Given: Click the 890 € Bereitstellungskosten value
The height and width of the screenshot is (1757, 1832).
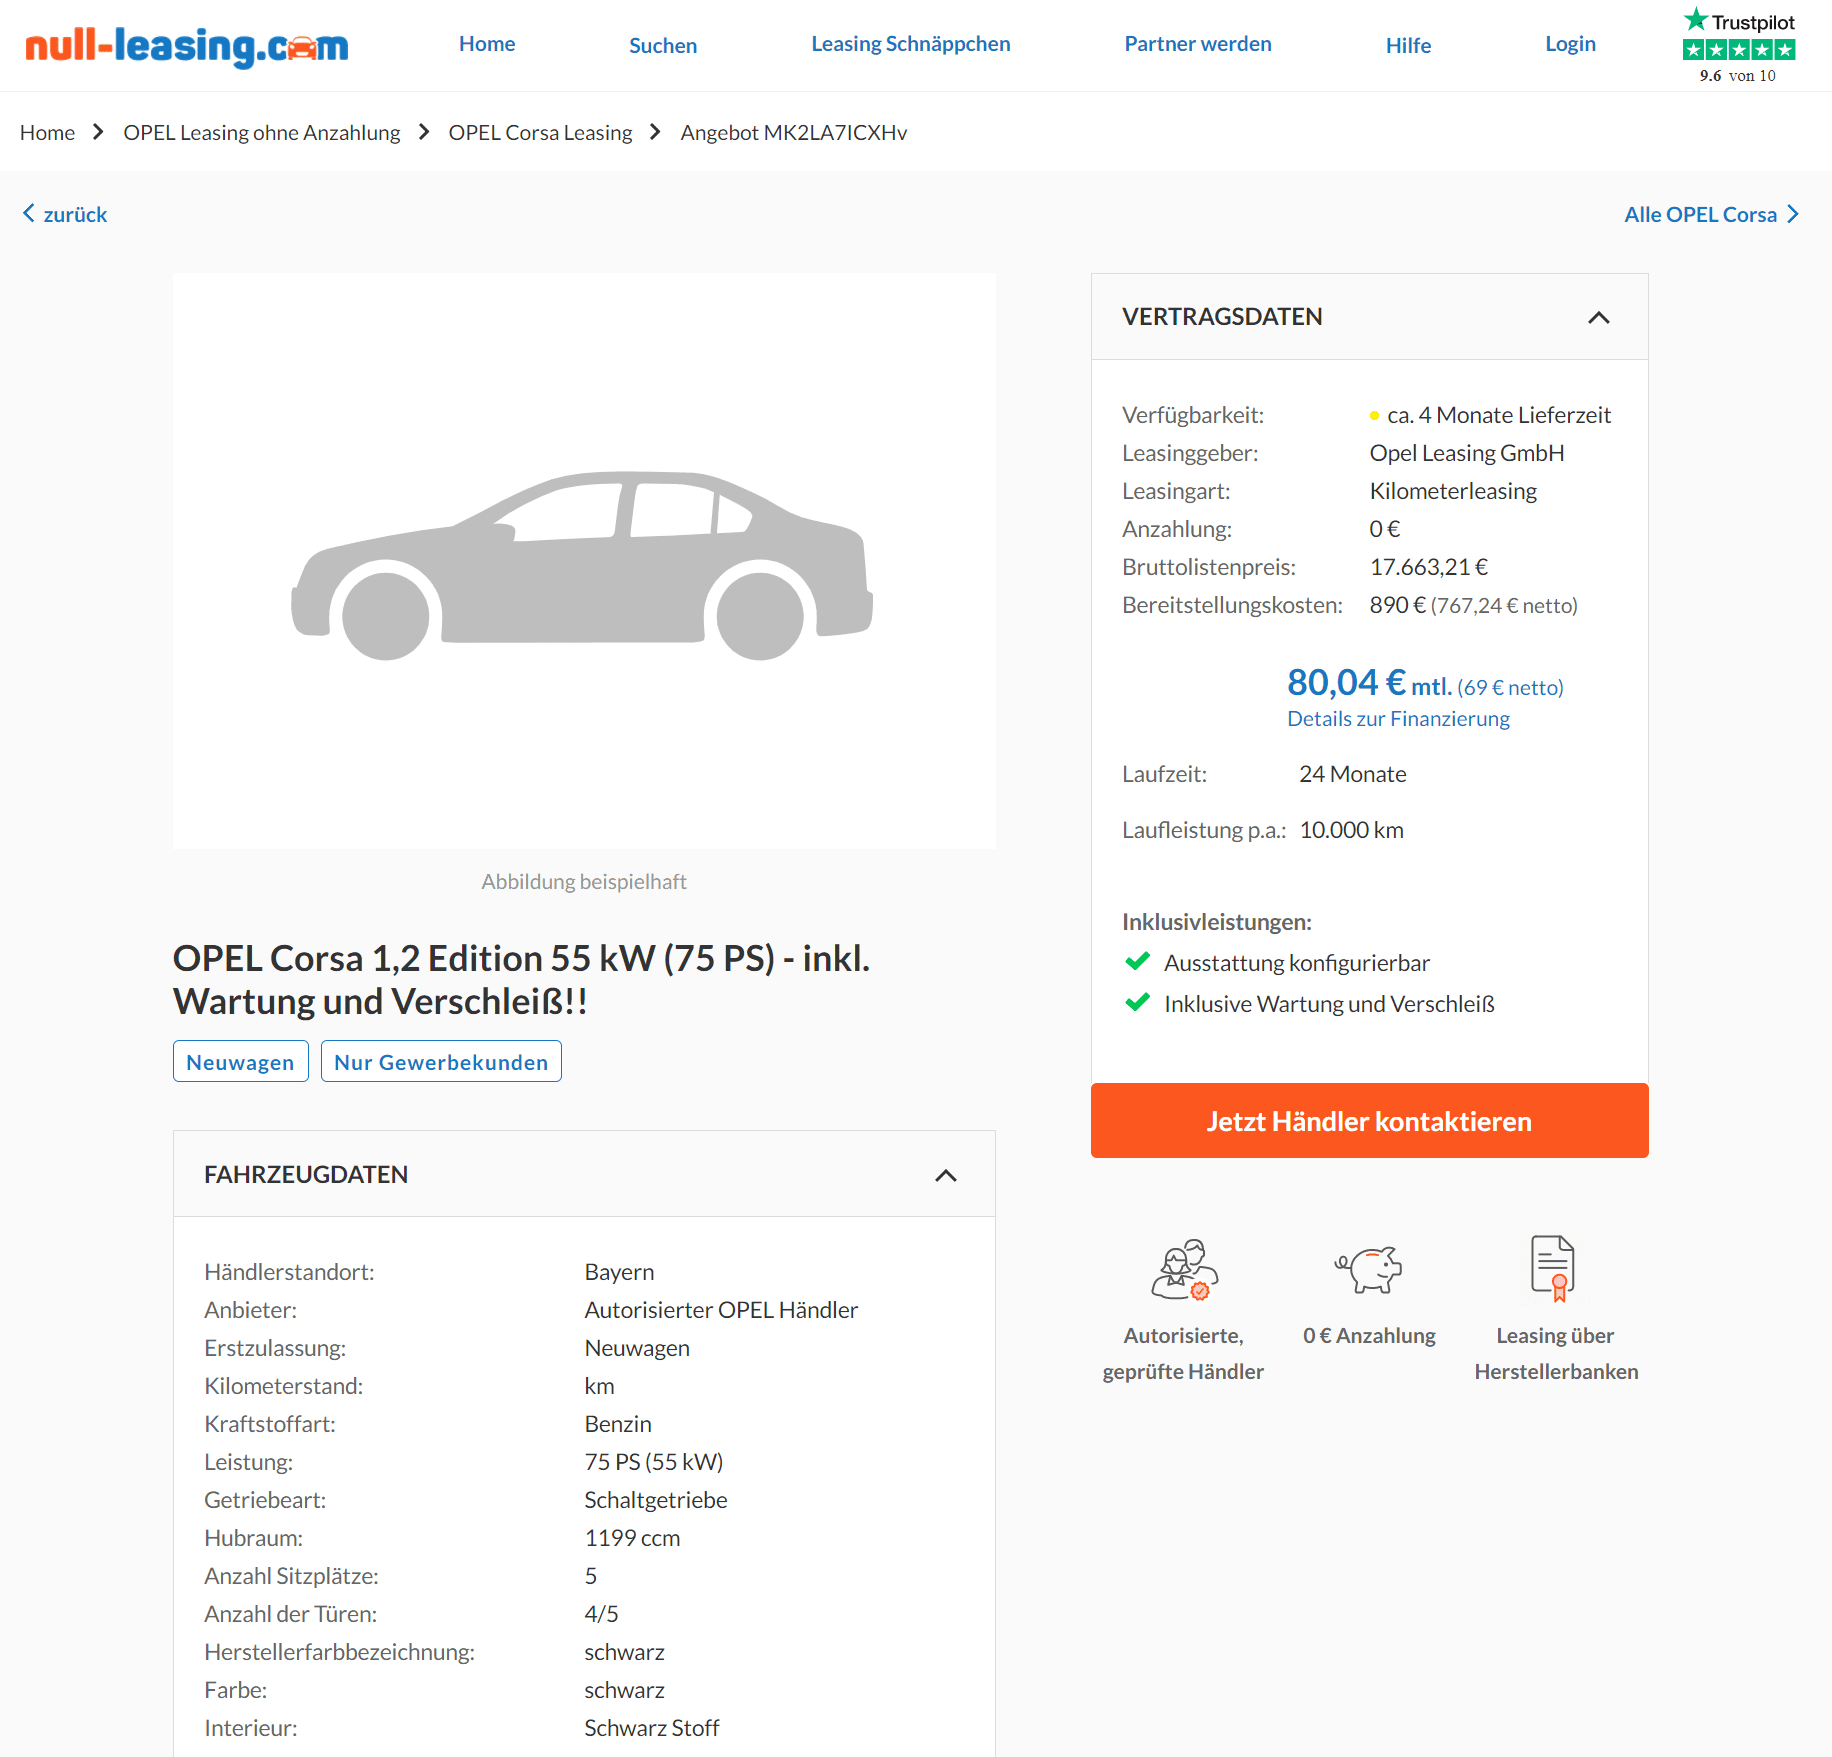Looking at the screenshot, I should click(x=1397, y=605).
